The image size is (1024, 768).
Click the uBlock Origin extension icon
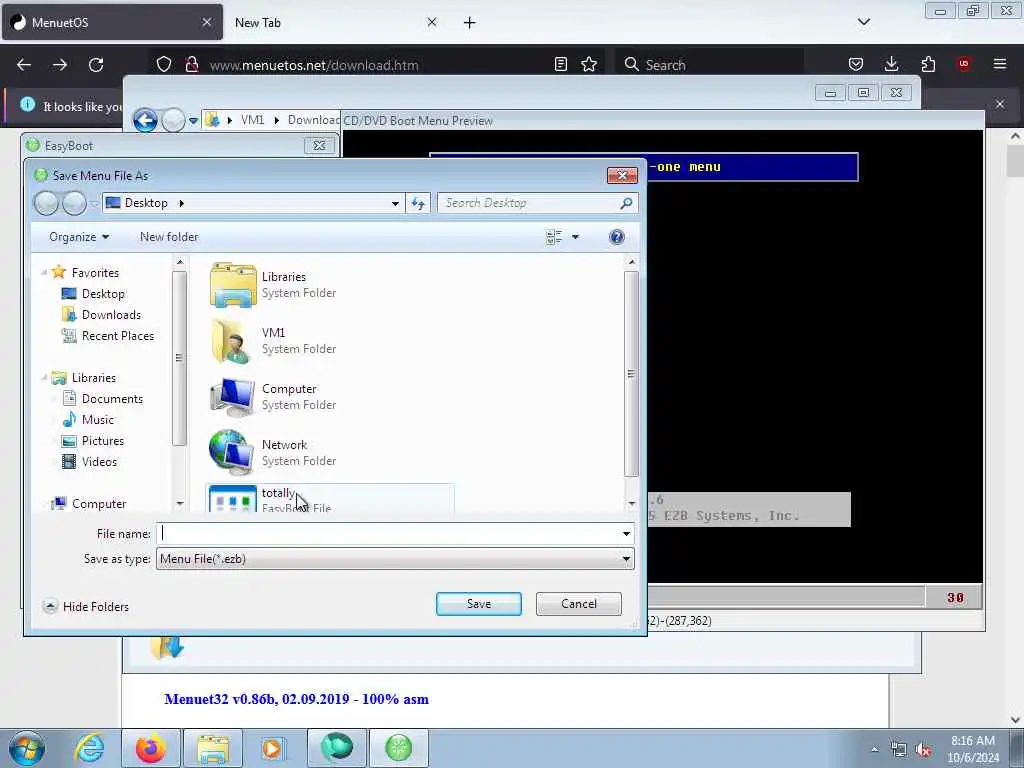[x=964, y=64]
